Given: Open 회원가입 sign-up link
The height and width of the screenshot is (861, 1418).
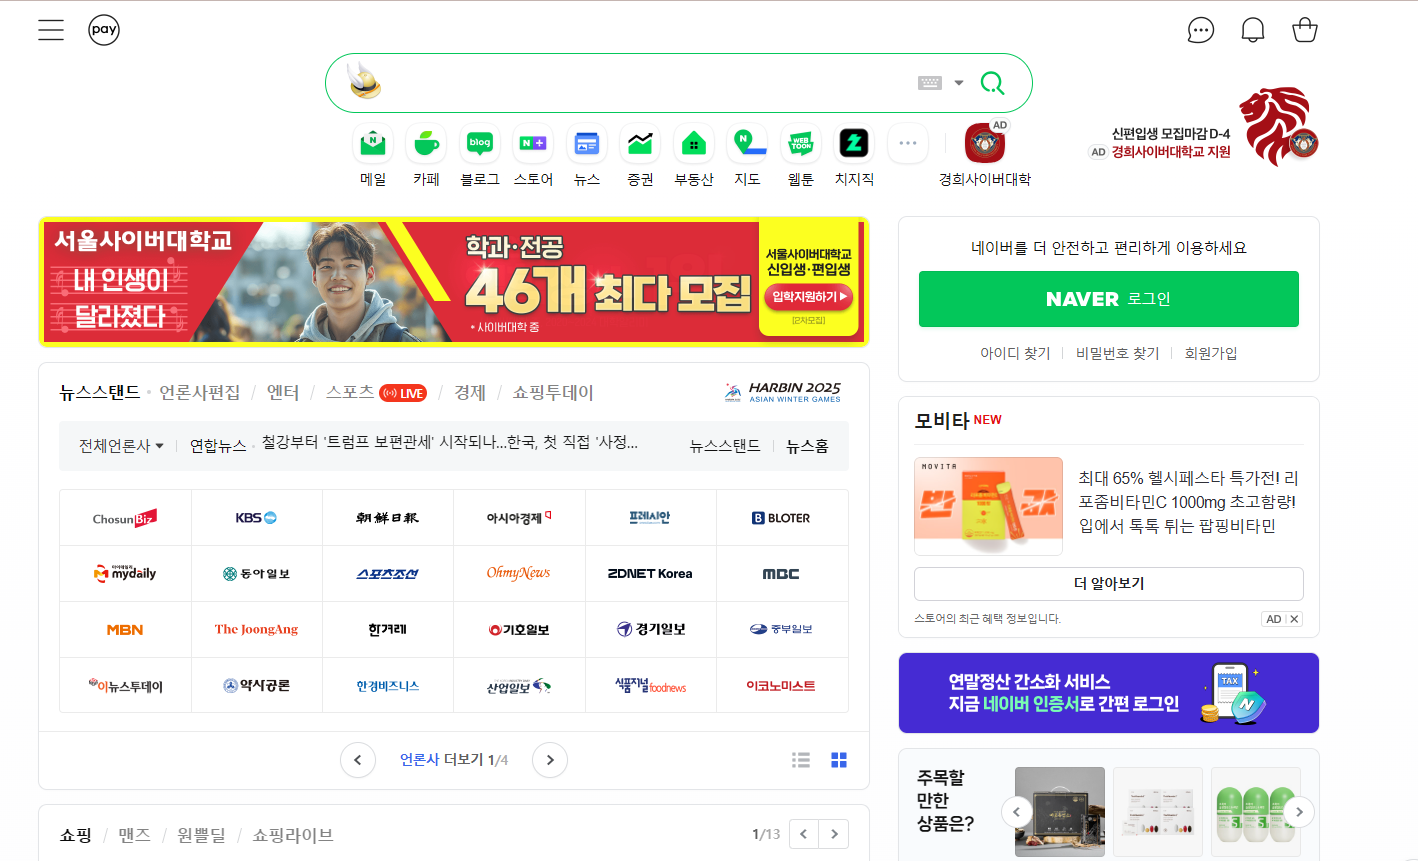Looking at the screenshot, I should tap(1211, 353).
